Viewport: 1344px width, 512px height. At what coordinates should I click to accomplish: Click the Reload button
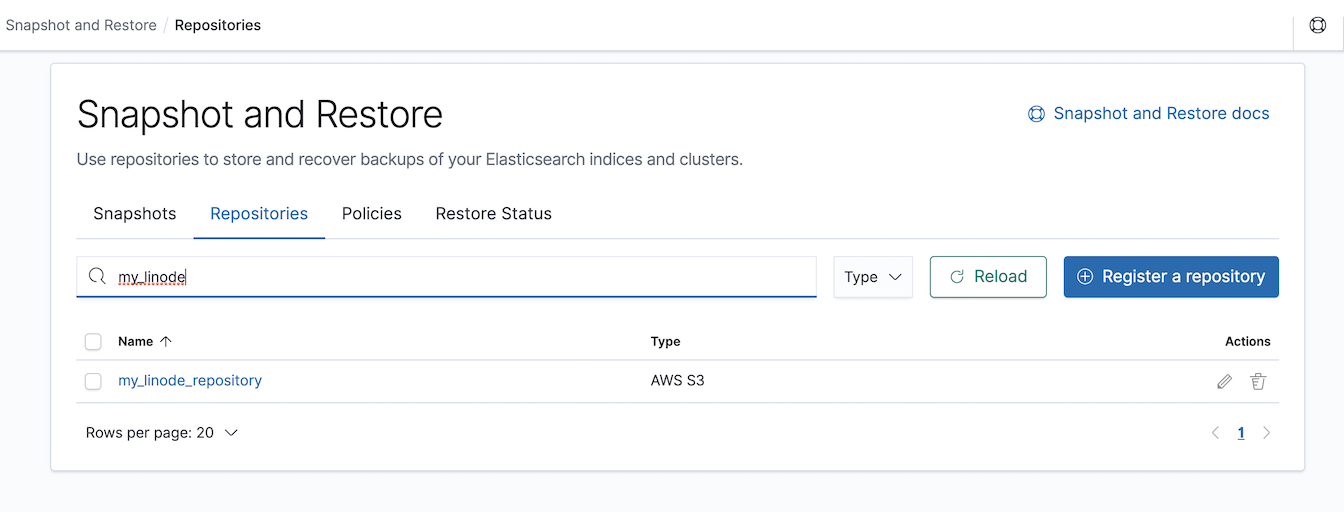pyautogui.click(x=988, y=277)
